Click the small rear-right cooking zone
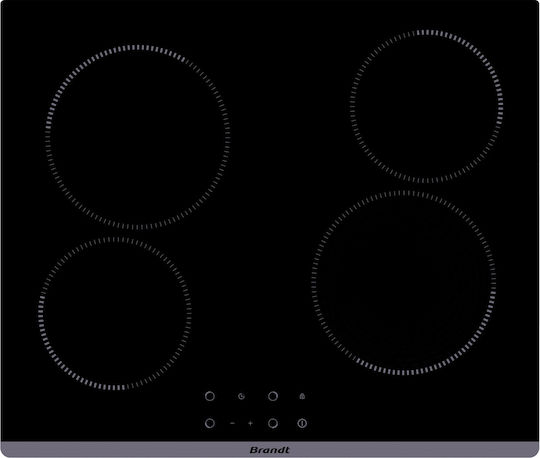The width and height of the screenshot is (540, 458). point(426,106)
